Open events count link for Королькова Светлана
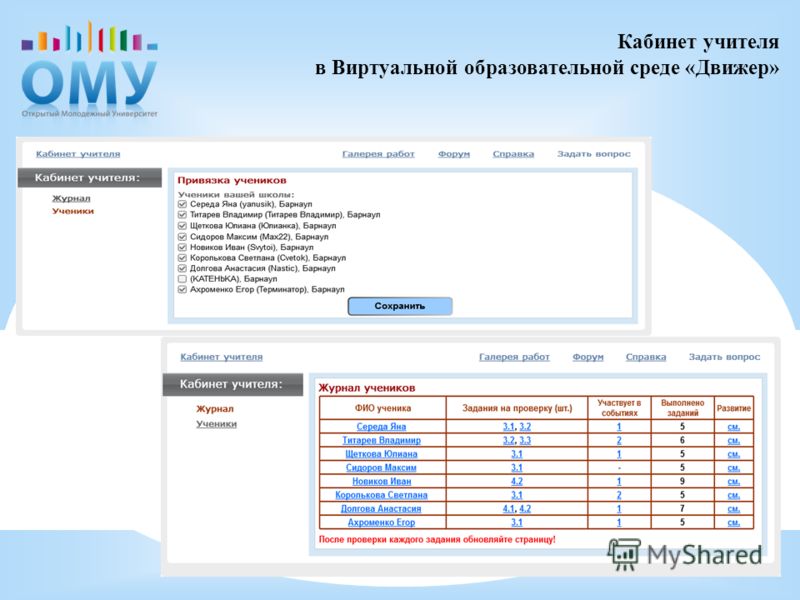Screen dimensions: 800x600 tap(619, 495)
